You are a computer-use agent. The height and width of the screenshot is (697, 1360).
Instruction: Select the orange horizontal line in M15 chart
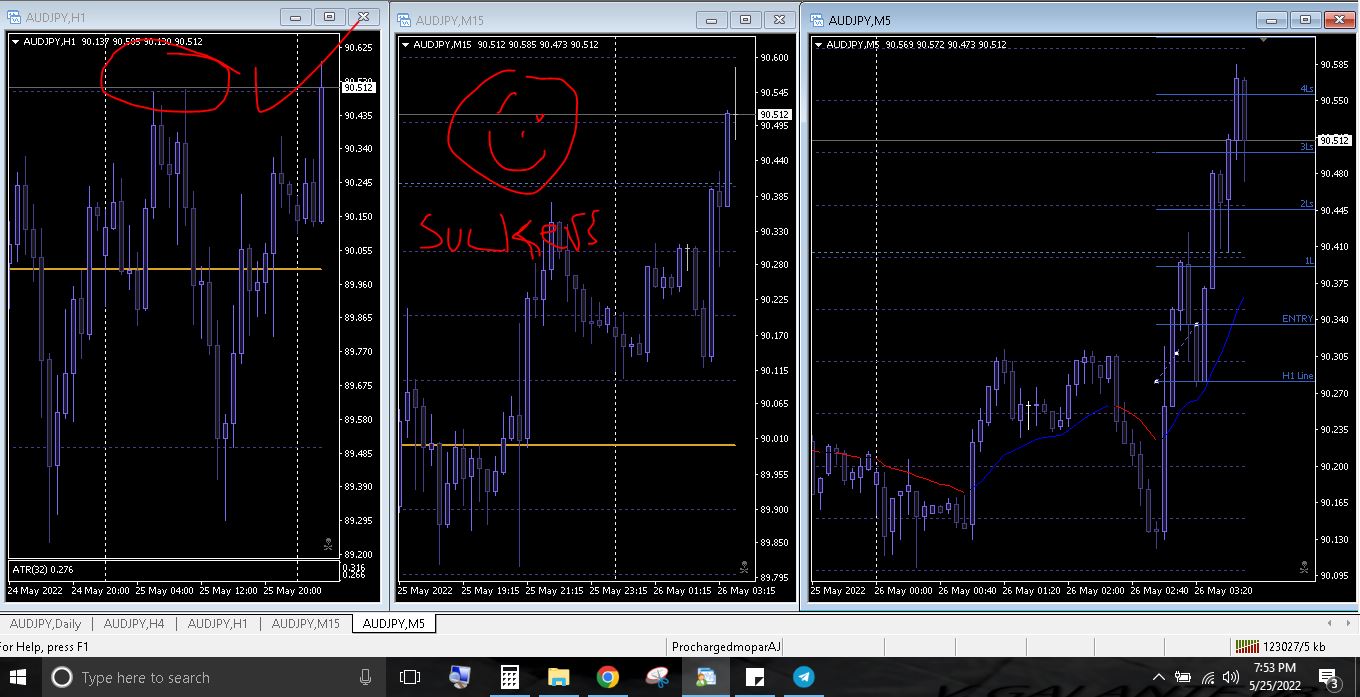[568, 445]
